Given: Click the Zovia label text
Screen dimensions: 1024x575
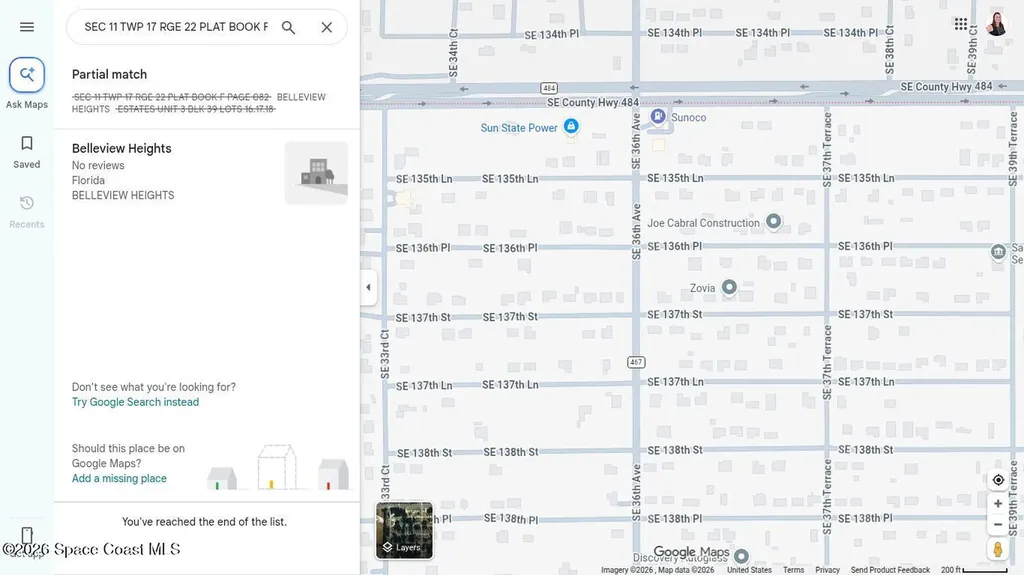Looking at the screenshot, I should pos(703,288).
